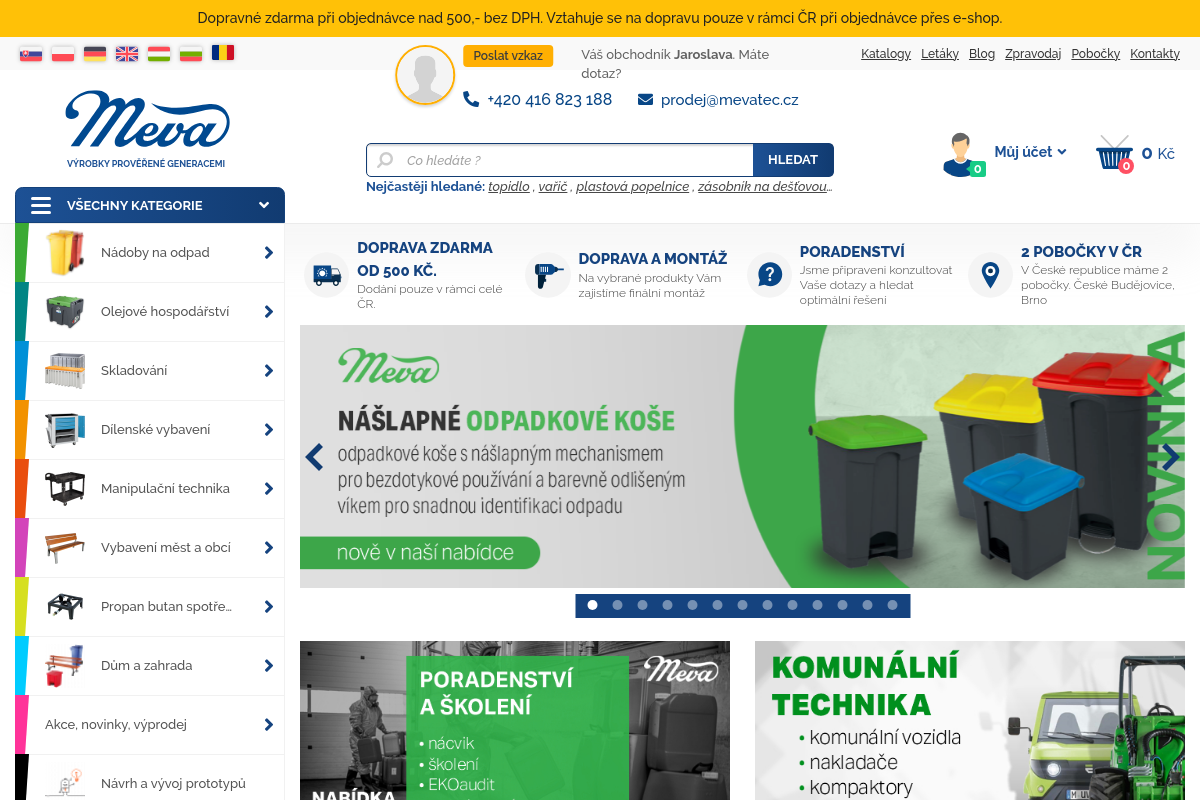The image size is (1200, 800).
Task: Email prodej@mevatec.cz link
Action: [x=729, y=100]
